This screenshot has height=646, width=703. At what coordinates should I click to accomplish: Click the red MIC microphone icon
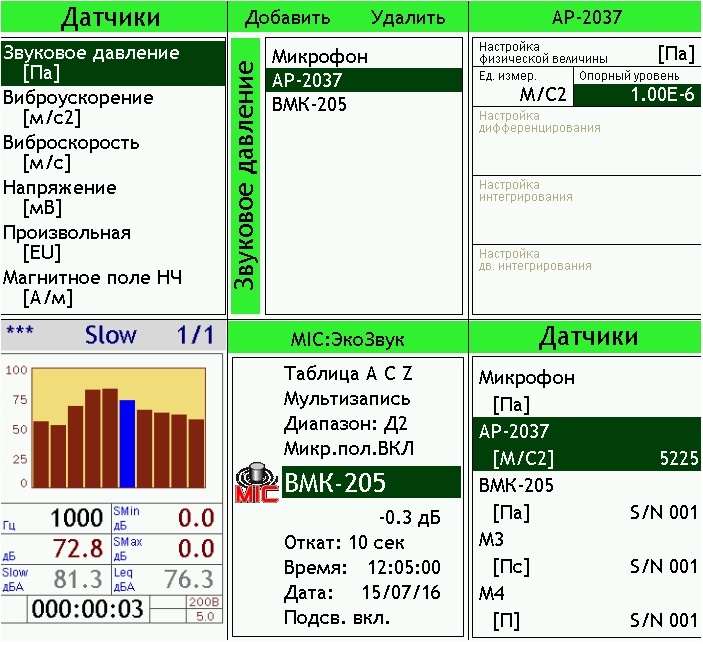pos(255,483)
